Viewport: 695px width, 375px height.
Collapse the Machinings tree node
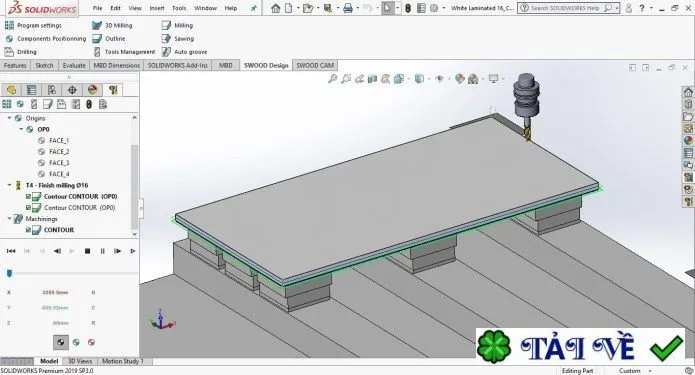[x=9, y=219]
